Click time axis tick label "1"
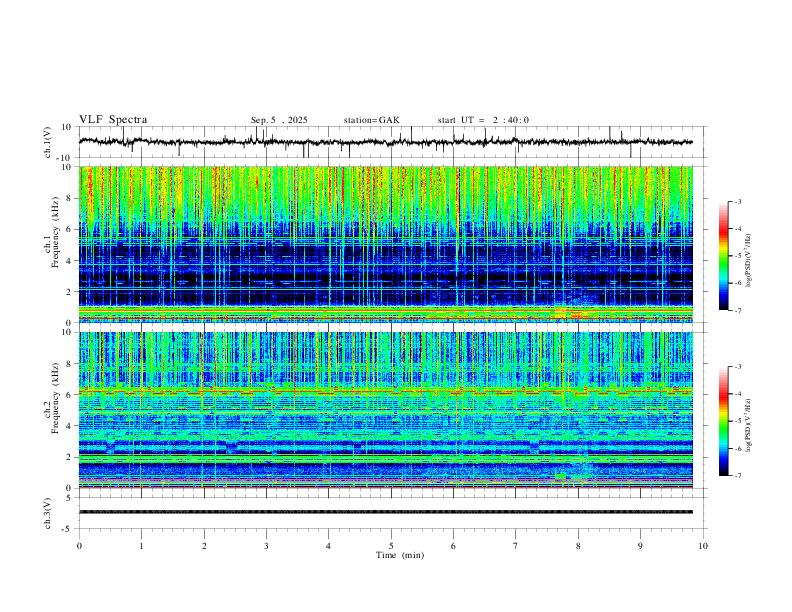This screenshot has width=792, height=612. 141,546
